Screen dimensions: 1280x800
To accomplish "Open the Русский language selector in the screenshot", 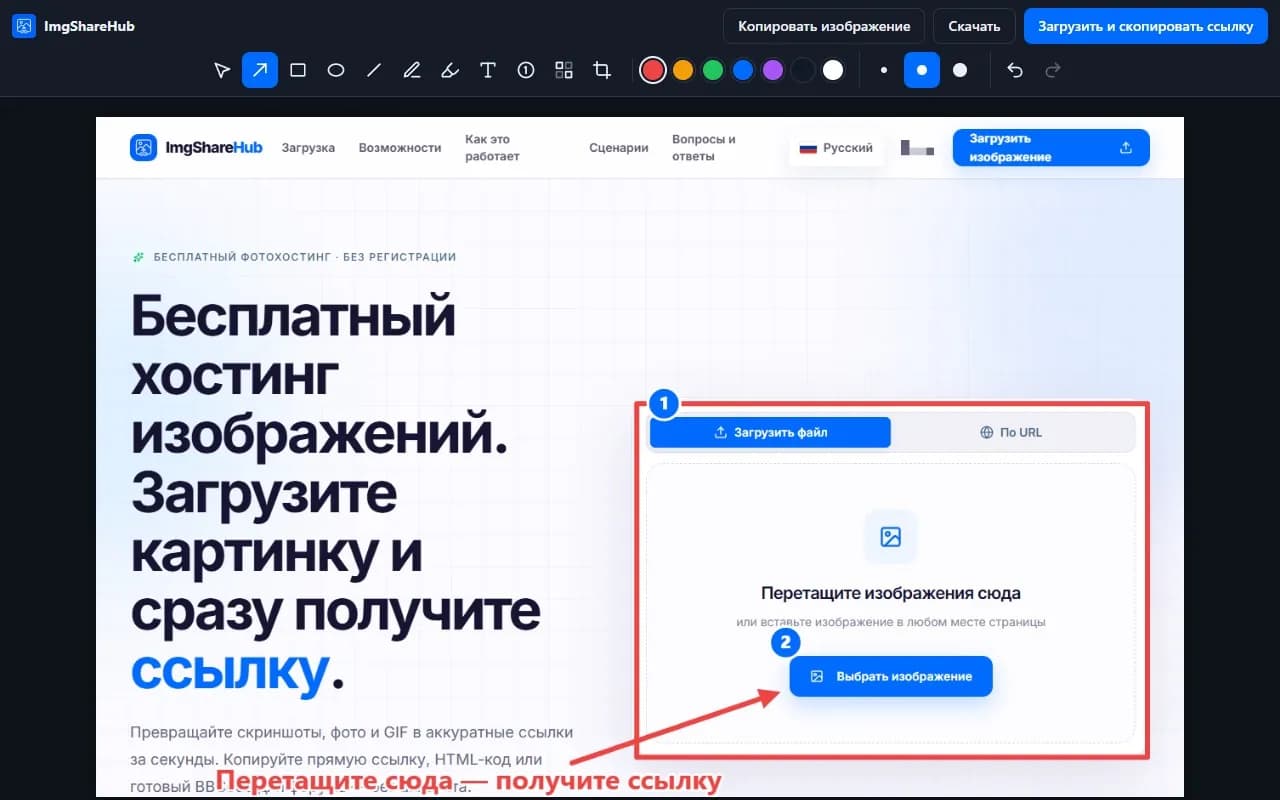I will point(836,148).
